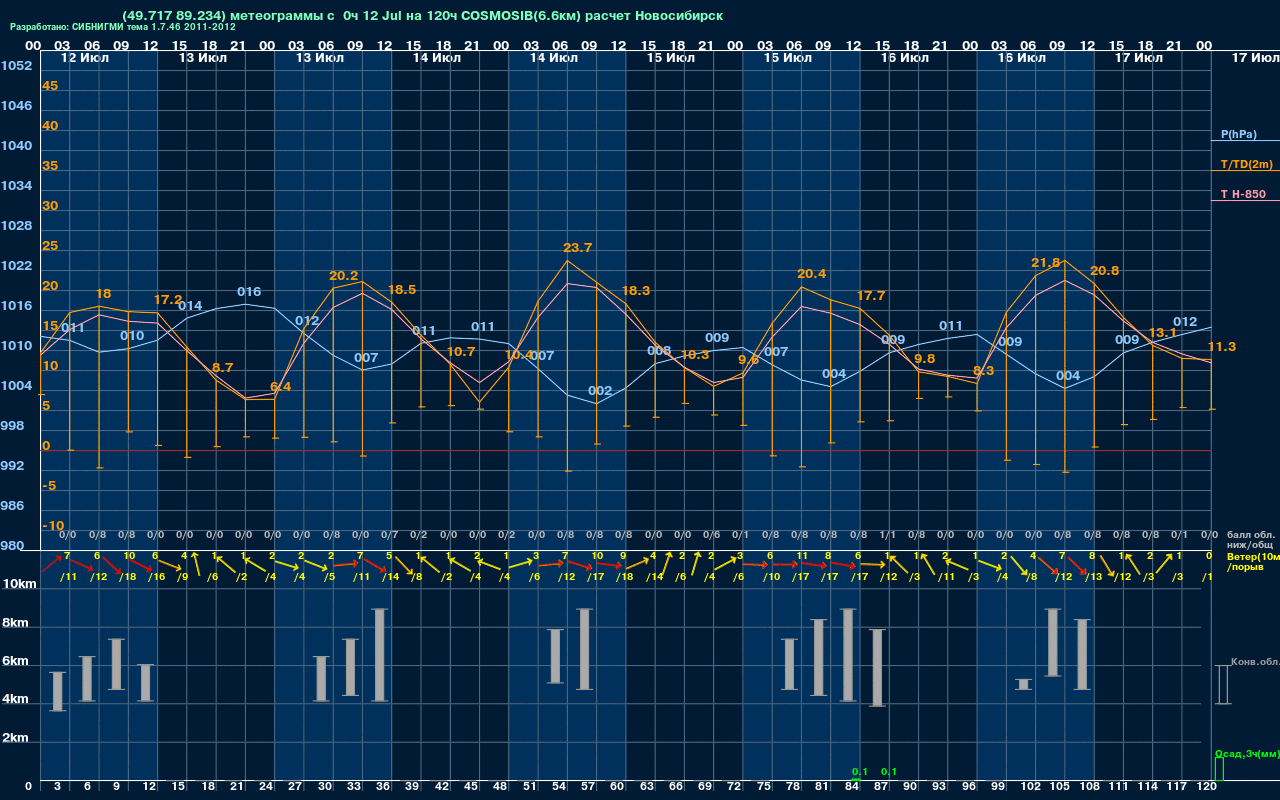Click the 002 pressure minimum label
The image size is (1280, 800).
(x=600, y=390)
